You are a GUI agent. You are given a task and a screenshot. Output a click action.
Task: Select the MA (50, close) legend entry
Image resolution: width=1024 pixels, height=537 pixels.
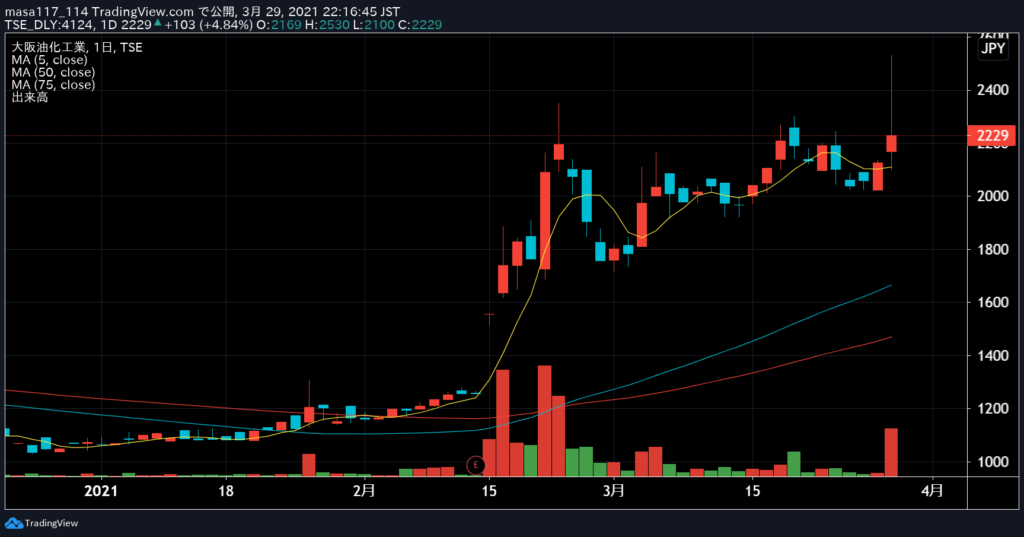coord(53,72)
